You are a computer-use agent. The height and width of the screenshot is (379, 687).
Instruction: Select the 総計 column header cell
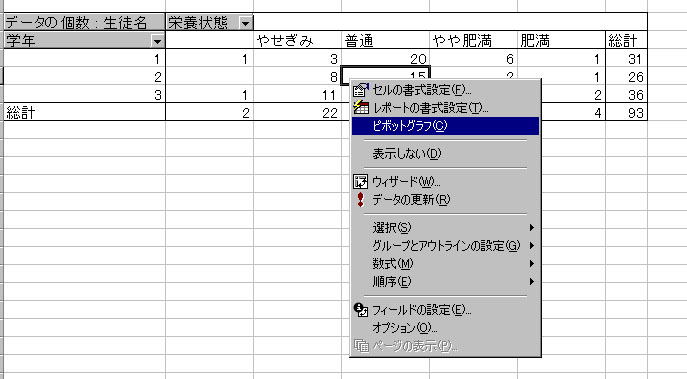point(626,40)
